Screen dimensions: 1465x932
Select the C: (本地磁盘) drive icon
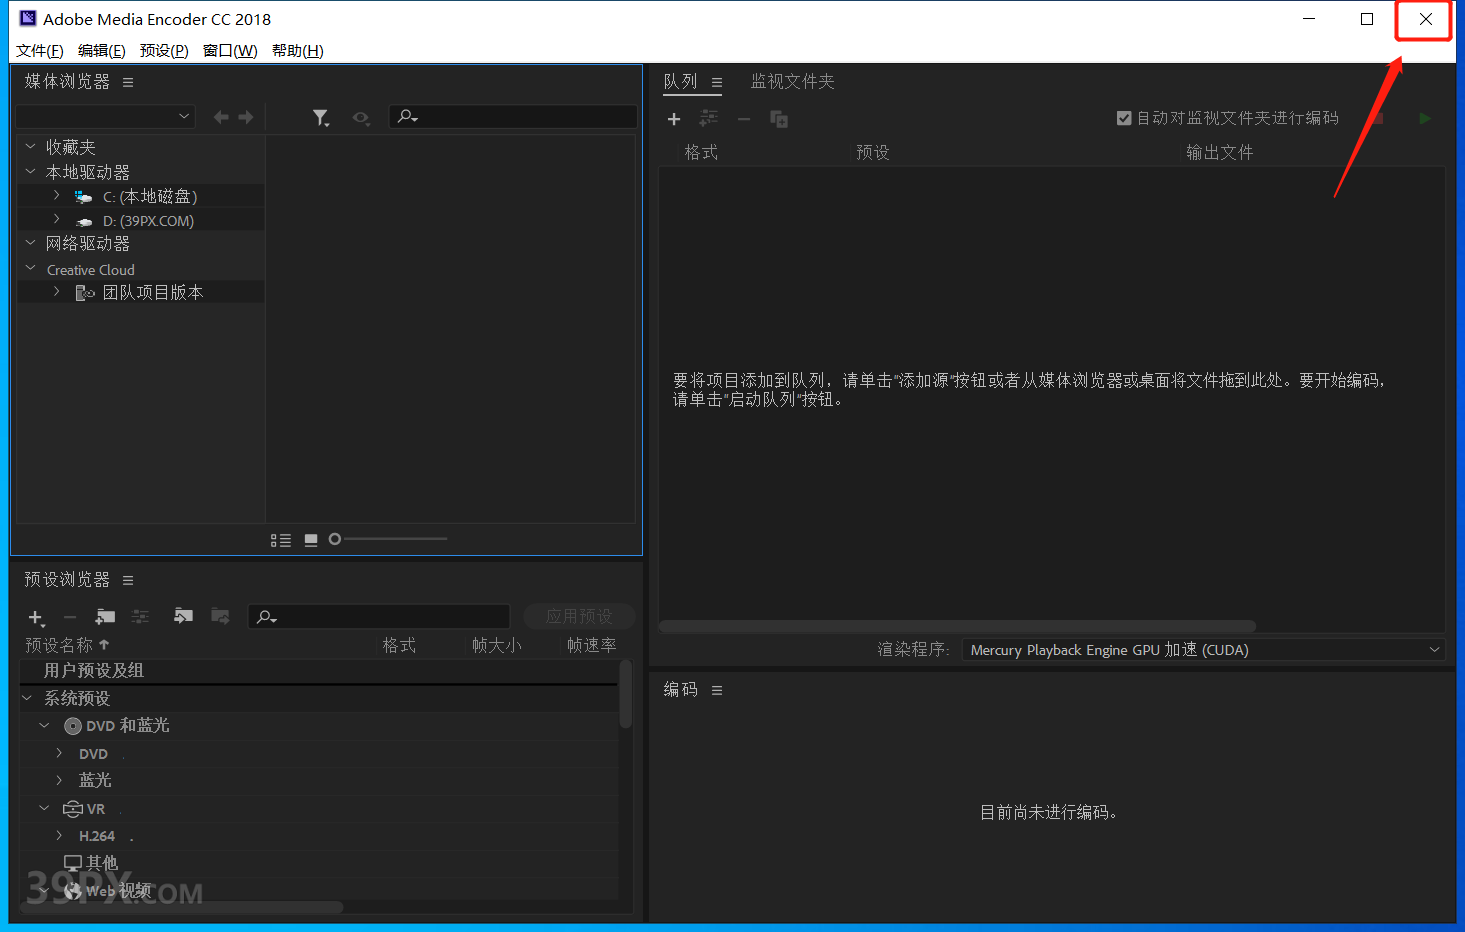tap(84, 197)
